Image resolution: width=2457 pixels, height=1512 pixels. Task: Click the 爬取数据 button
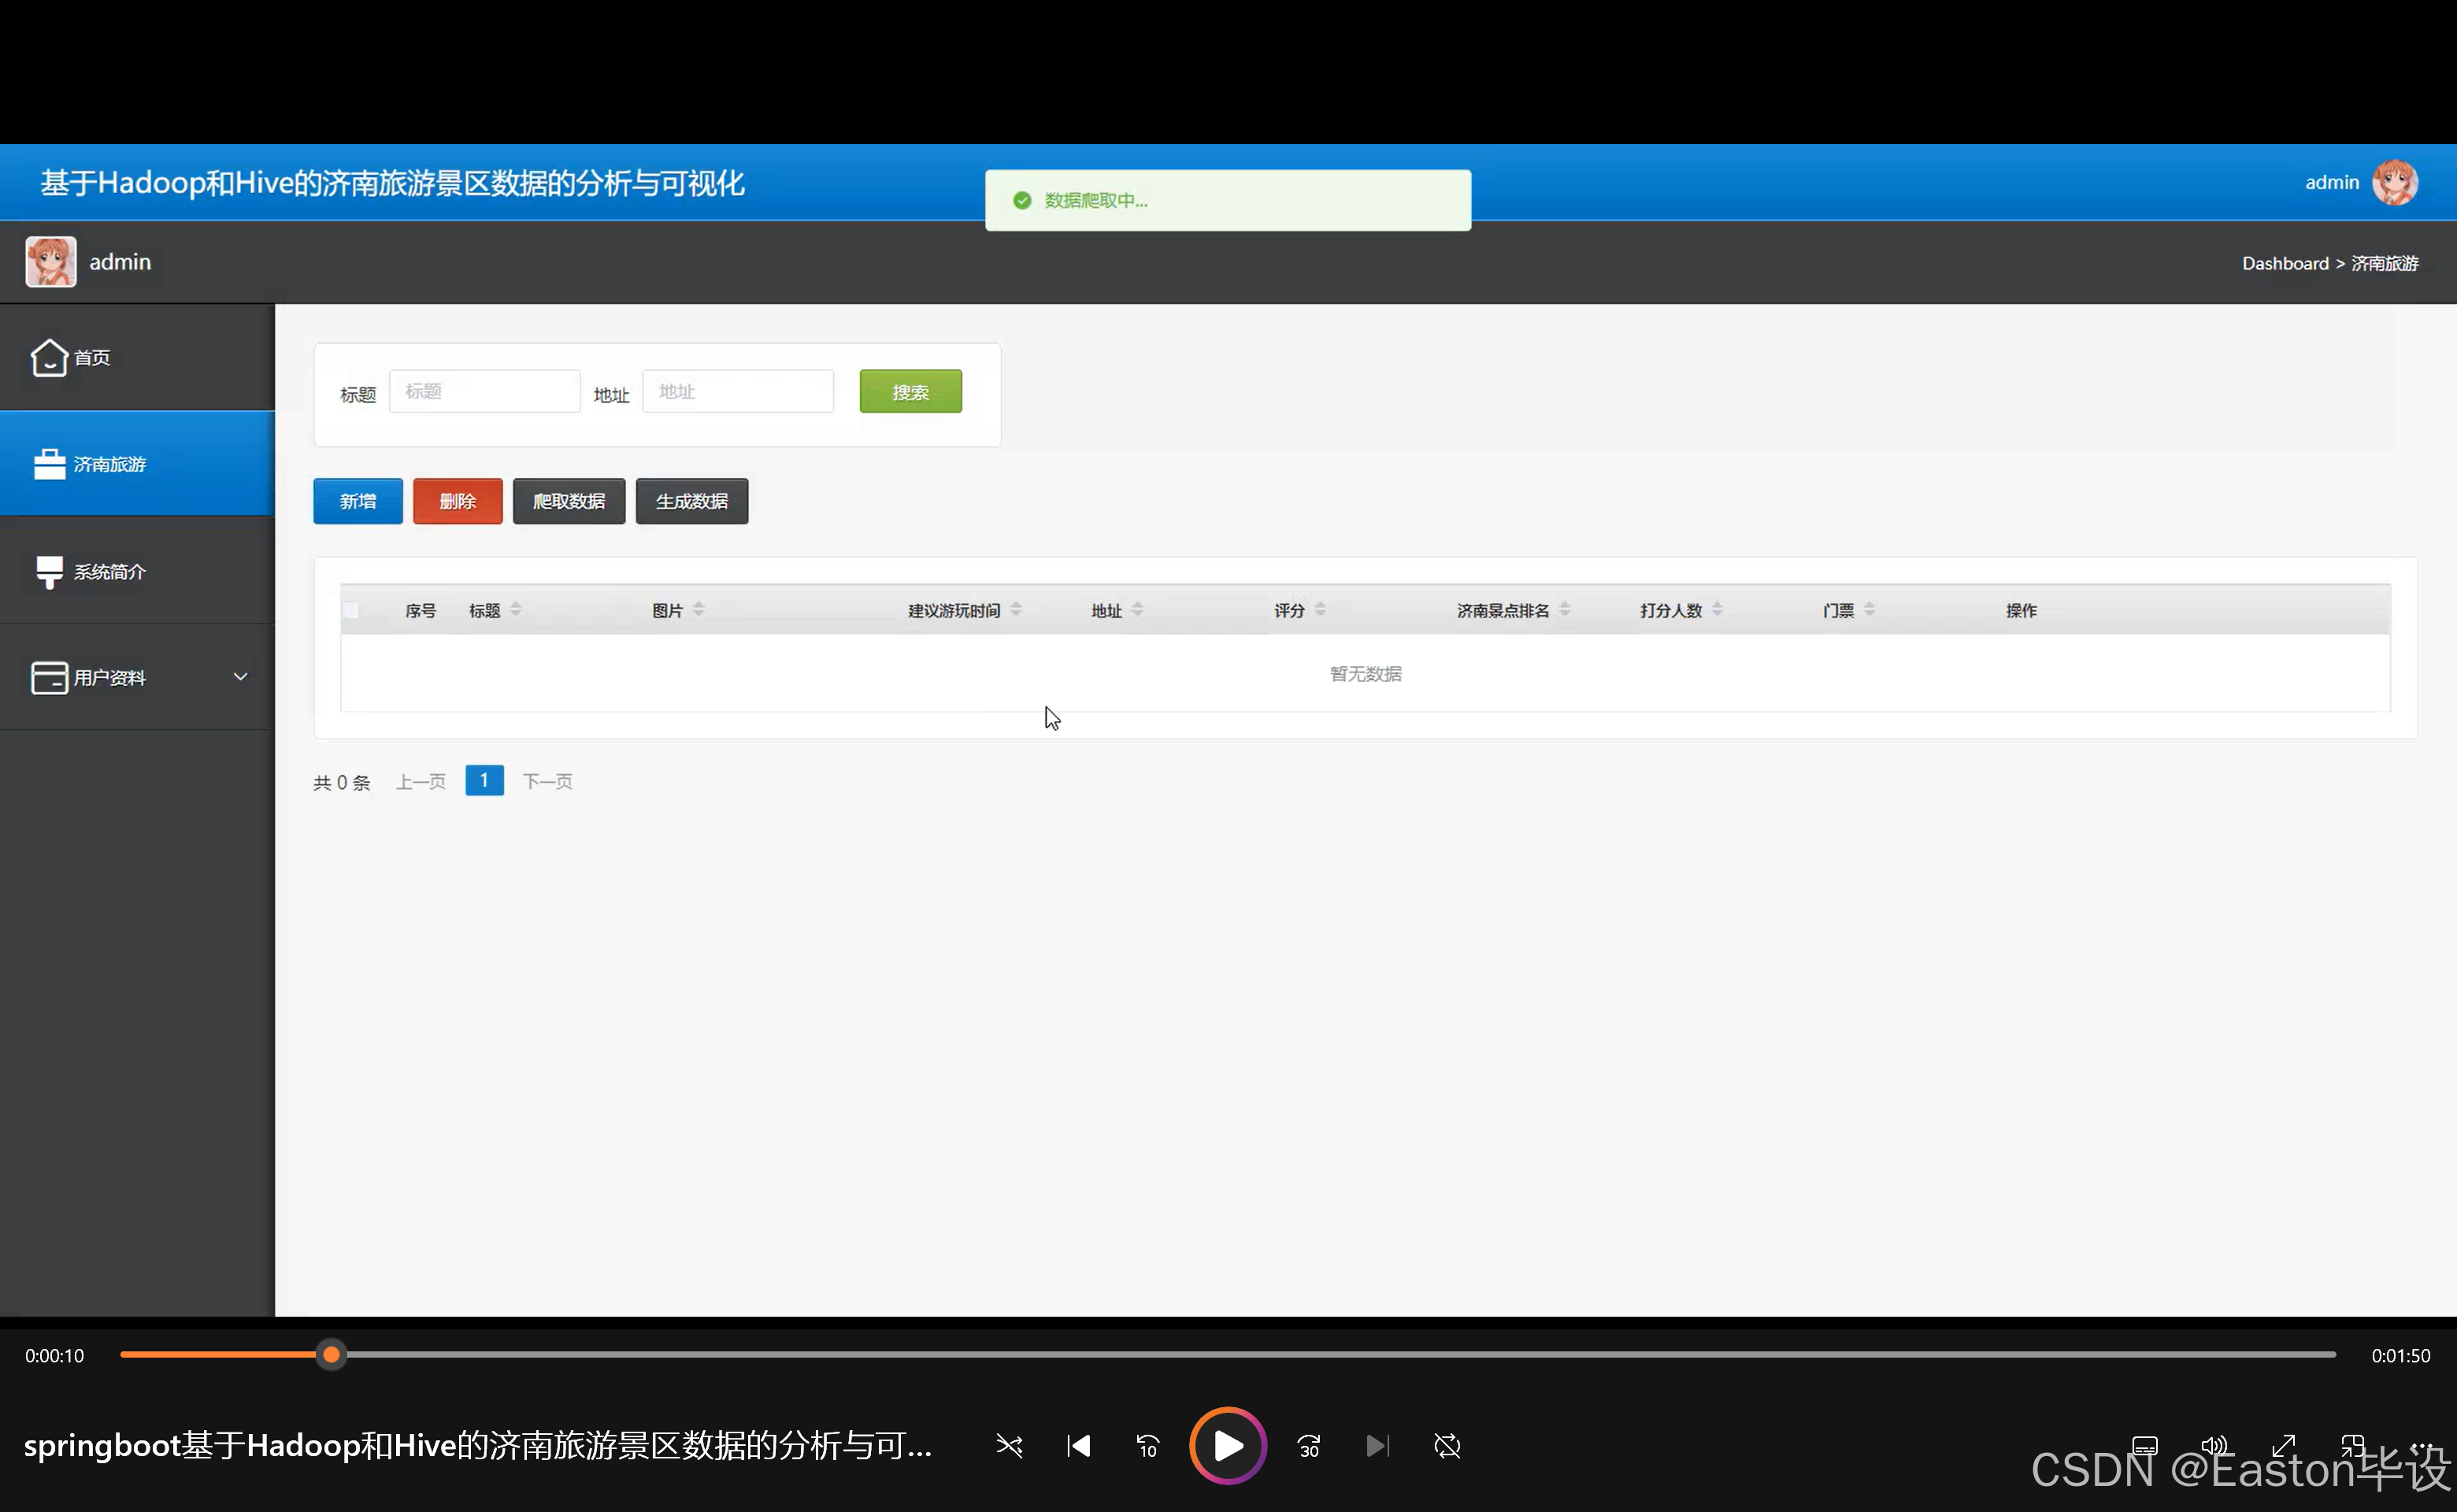click(569, 501)
